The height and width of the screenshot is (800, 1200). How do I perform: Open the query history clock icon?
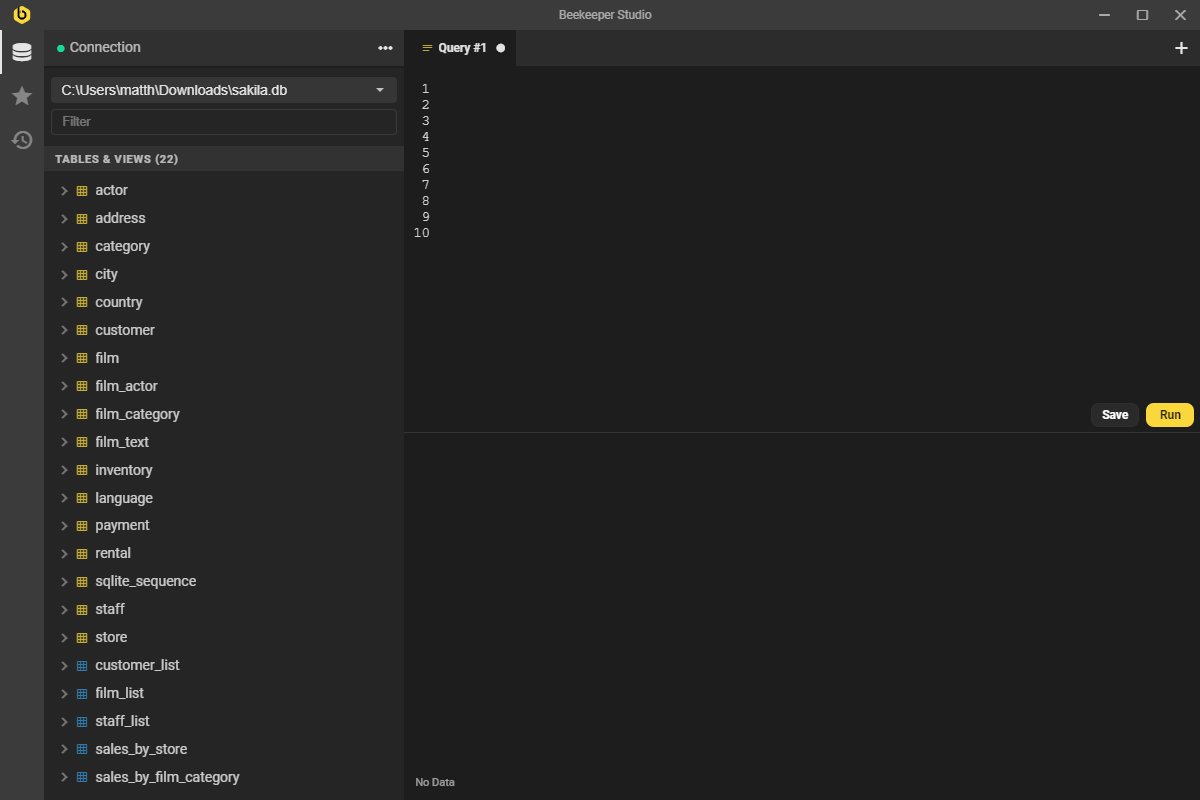coord(22,140)
